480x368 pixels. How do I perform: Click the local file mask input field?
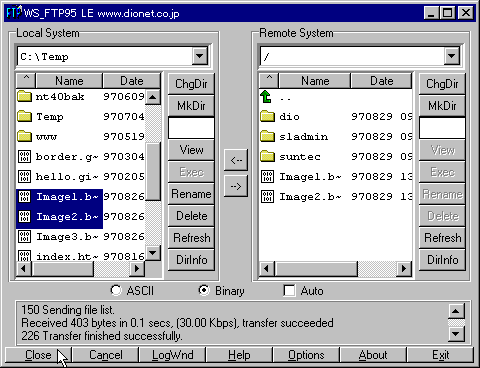[191, 128]
